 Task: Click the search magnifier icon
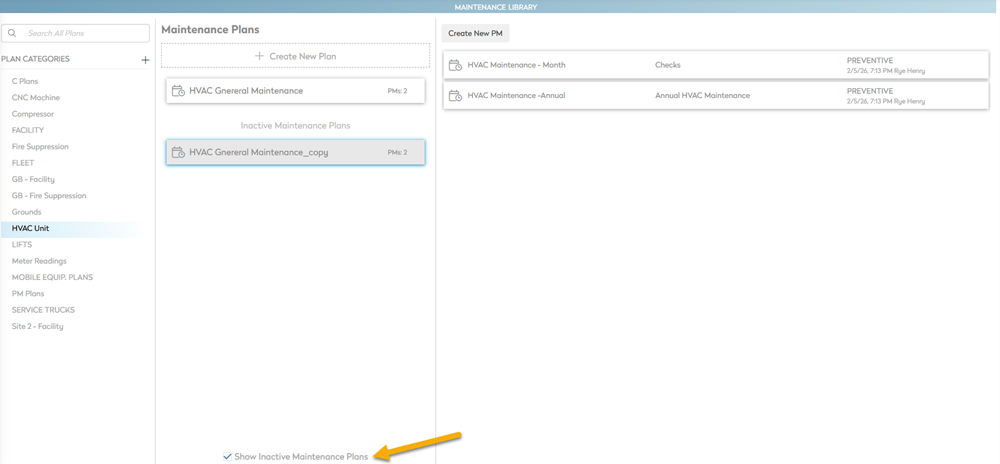[x=12, y=33]
